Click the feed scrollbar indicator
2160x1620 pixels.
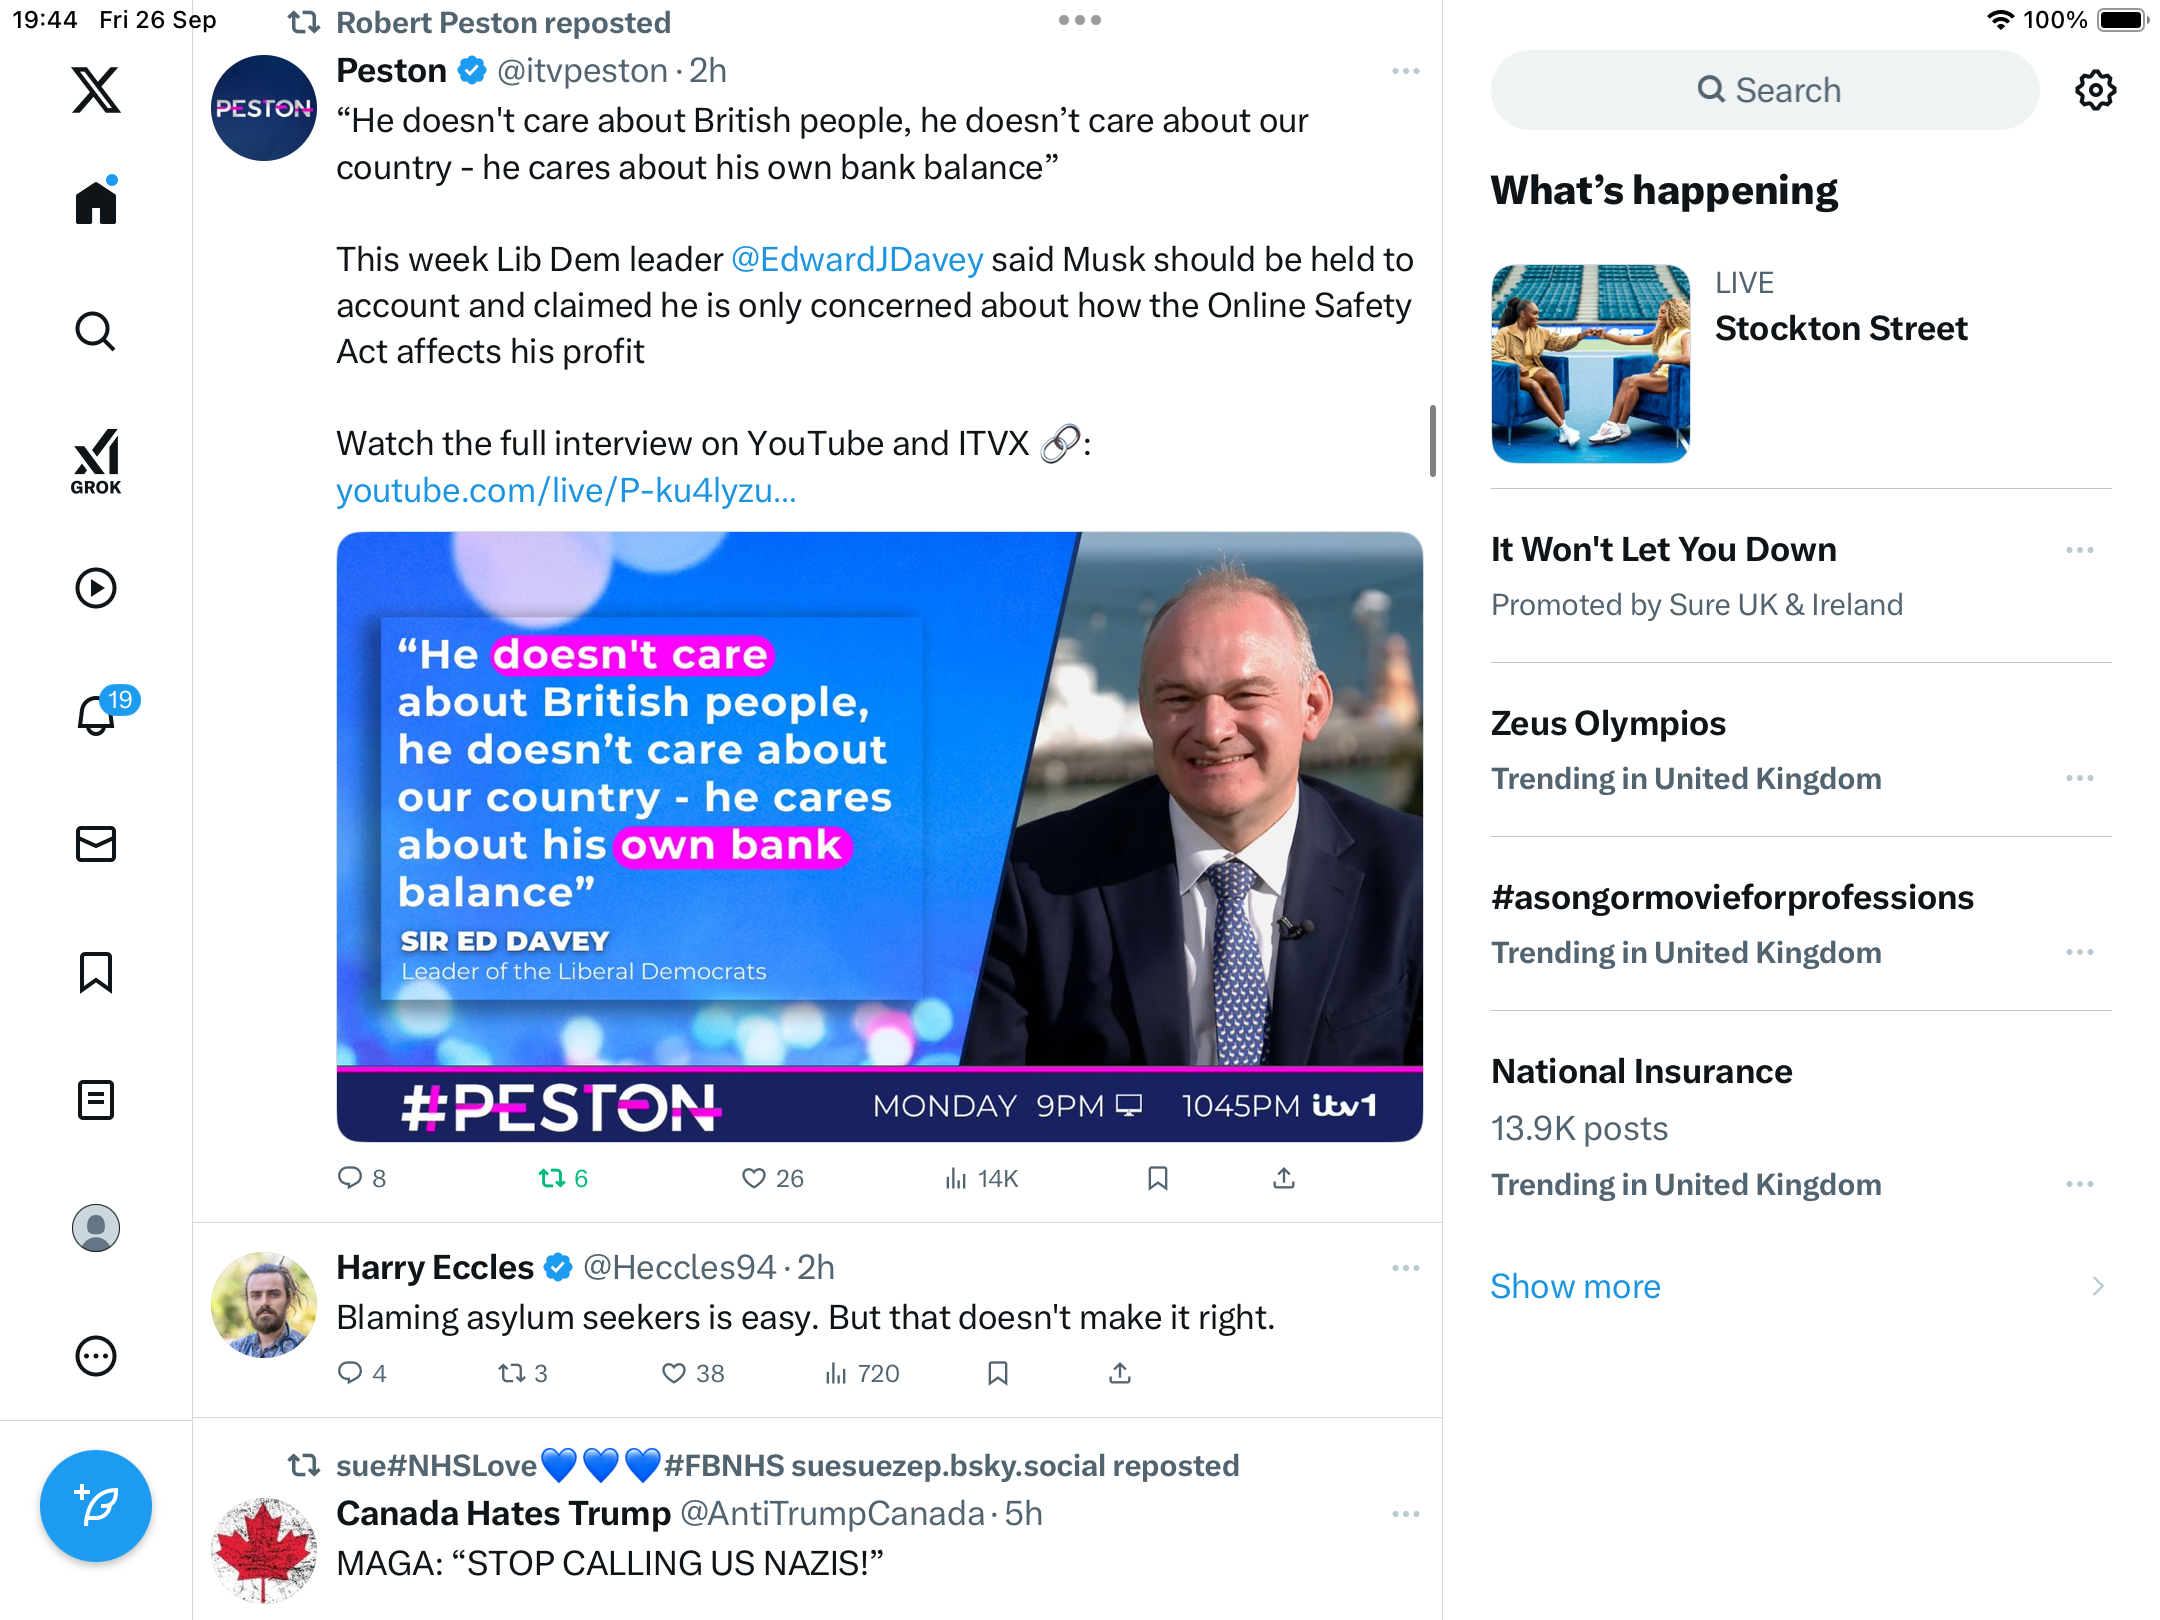(1433, 441)
